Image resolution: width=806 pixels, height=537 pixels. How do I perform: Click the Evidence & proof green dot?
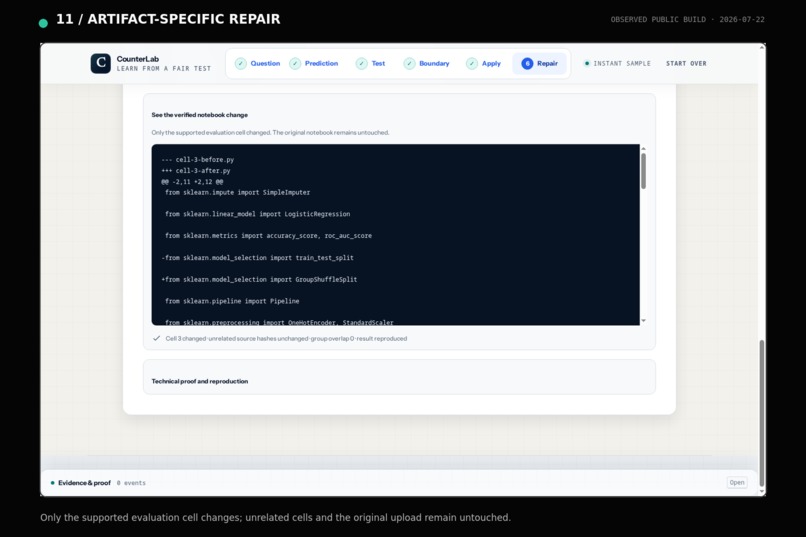[52, 483]
